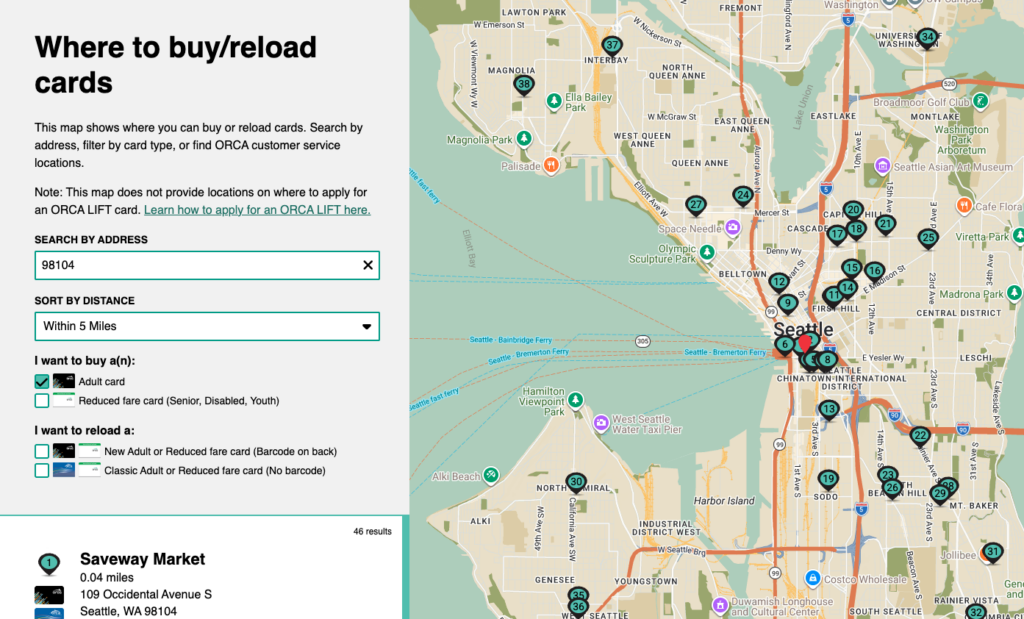Click the address search field containing 98104
Viewport: 1024px width, 619px height.
(195, 266)
